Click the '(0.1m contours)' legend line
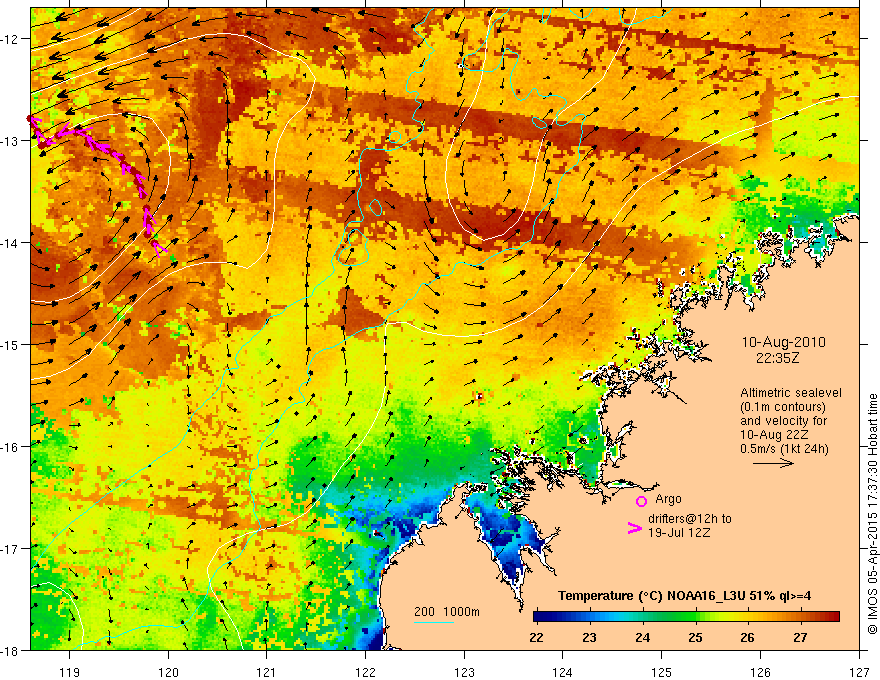880x680 pixels. click(782, 407)
